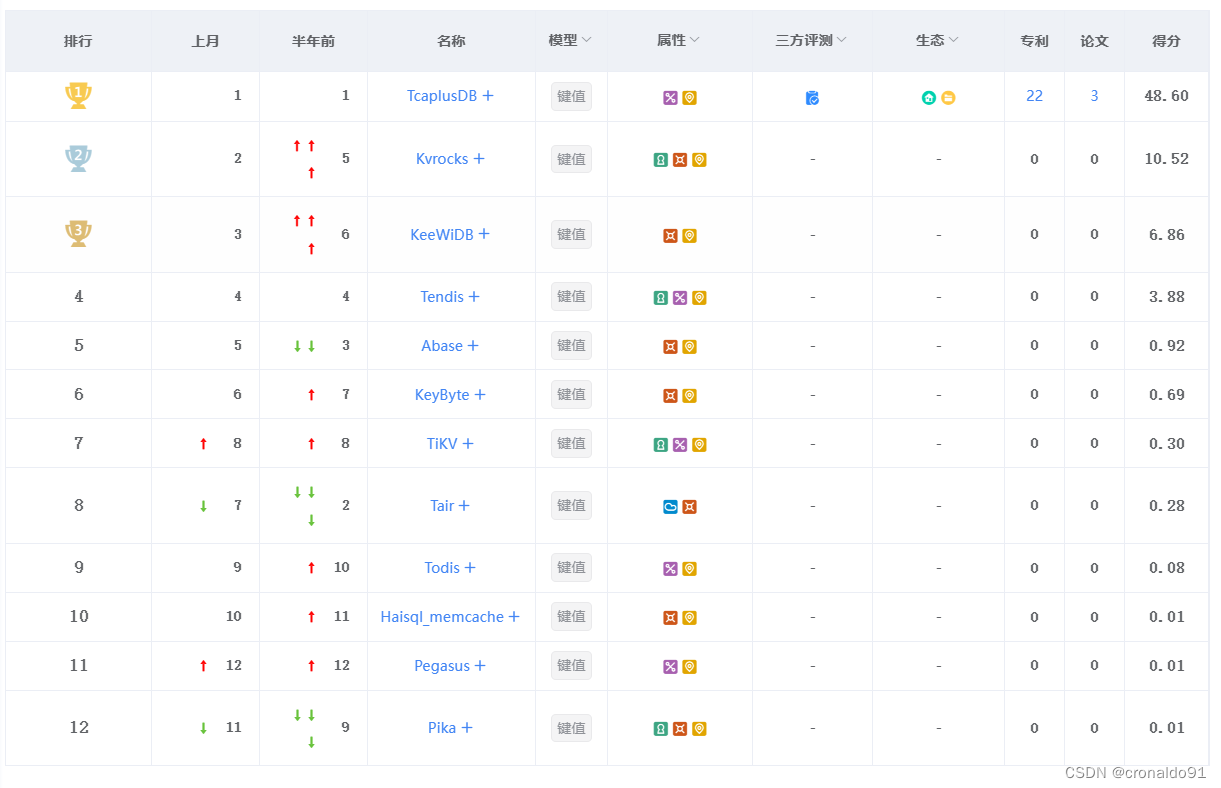The height and width of the screenshot is (788, 1221).
Task: Open the TiKV database link
Action: tap(442, 444)
